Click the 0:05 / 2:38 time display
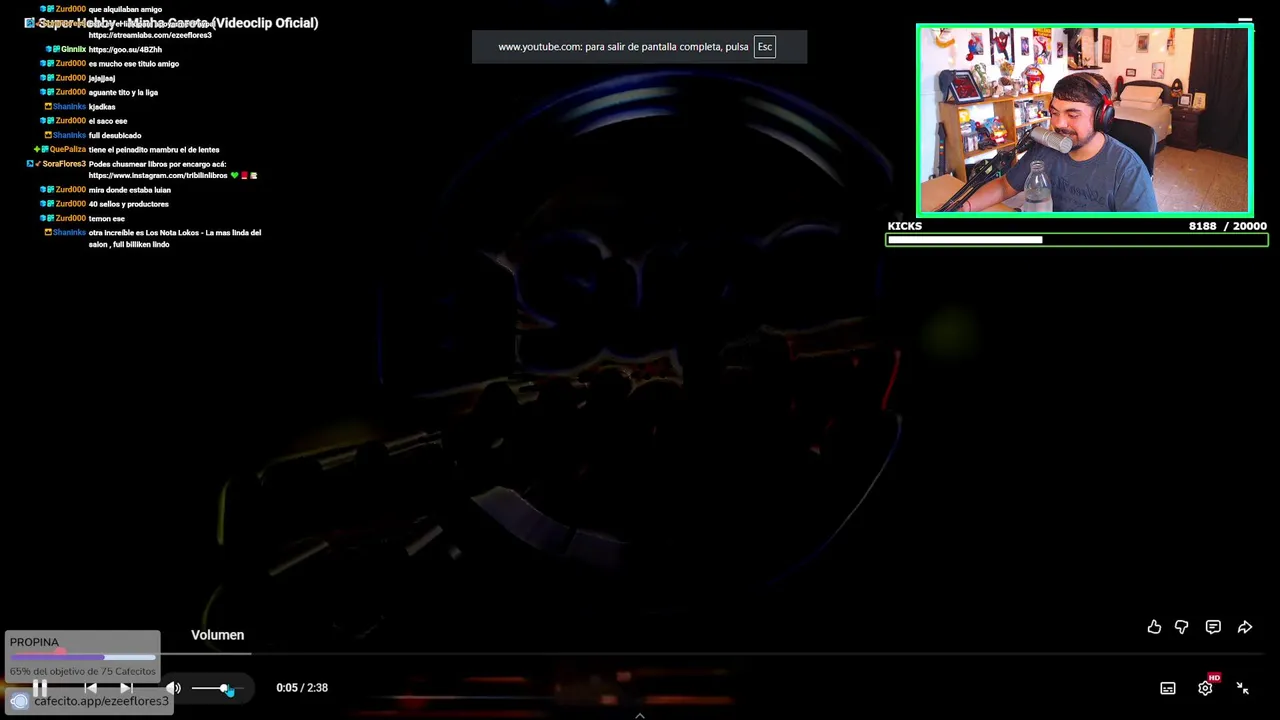The image size is (1280, 720). [302, 688]
